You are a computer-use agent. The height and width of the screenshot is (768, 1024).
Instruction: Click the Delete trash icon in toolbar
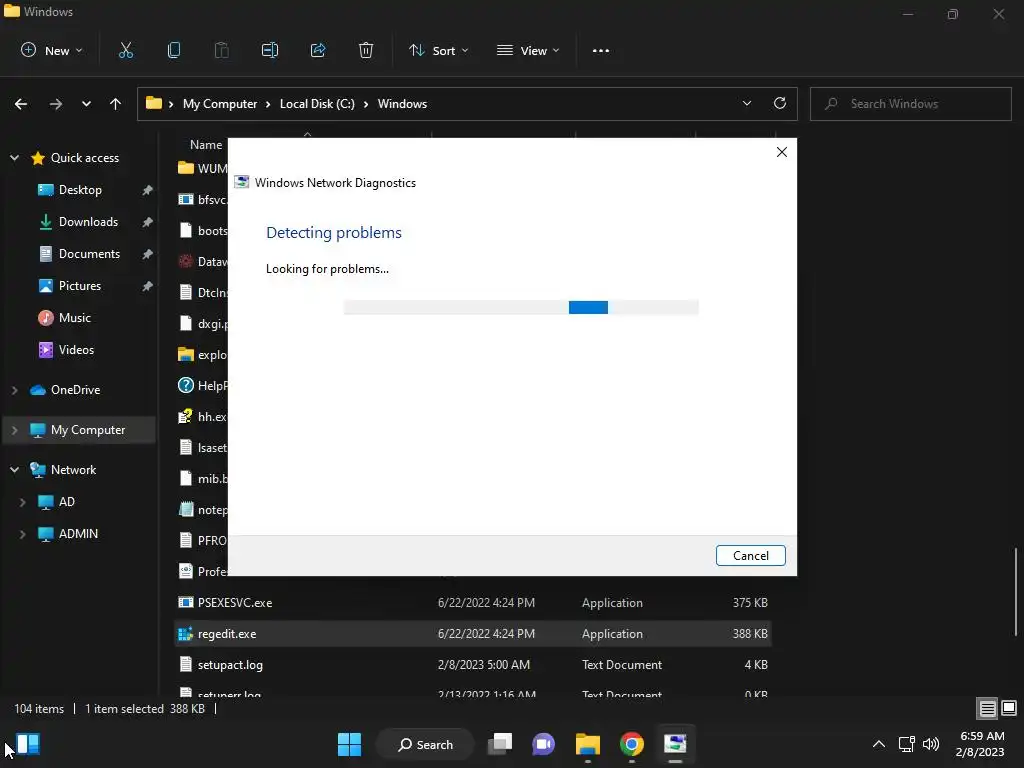tap(366, 50)
